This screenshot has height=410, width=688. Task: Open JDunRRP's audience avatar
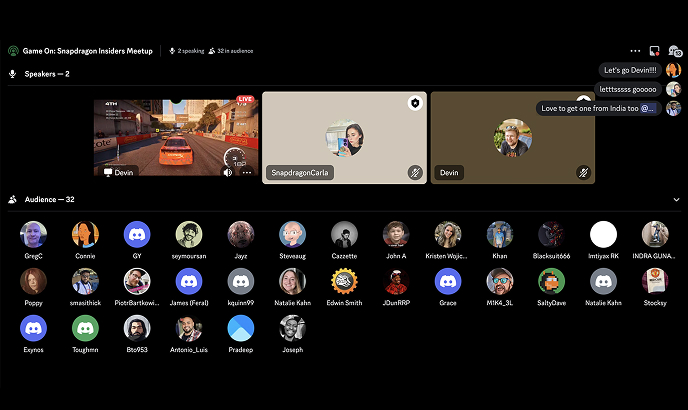pos(396,281)
